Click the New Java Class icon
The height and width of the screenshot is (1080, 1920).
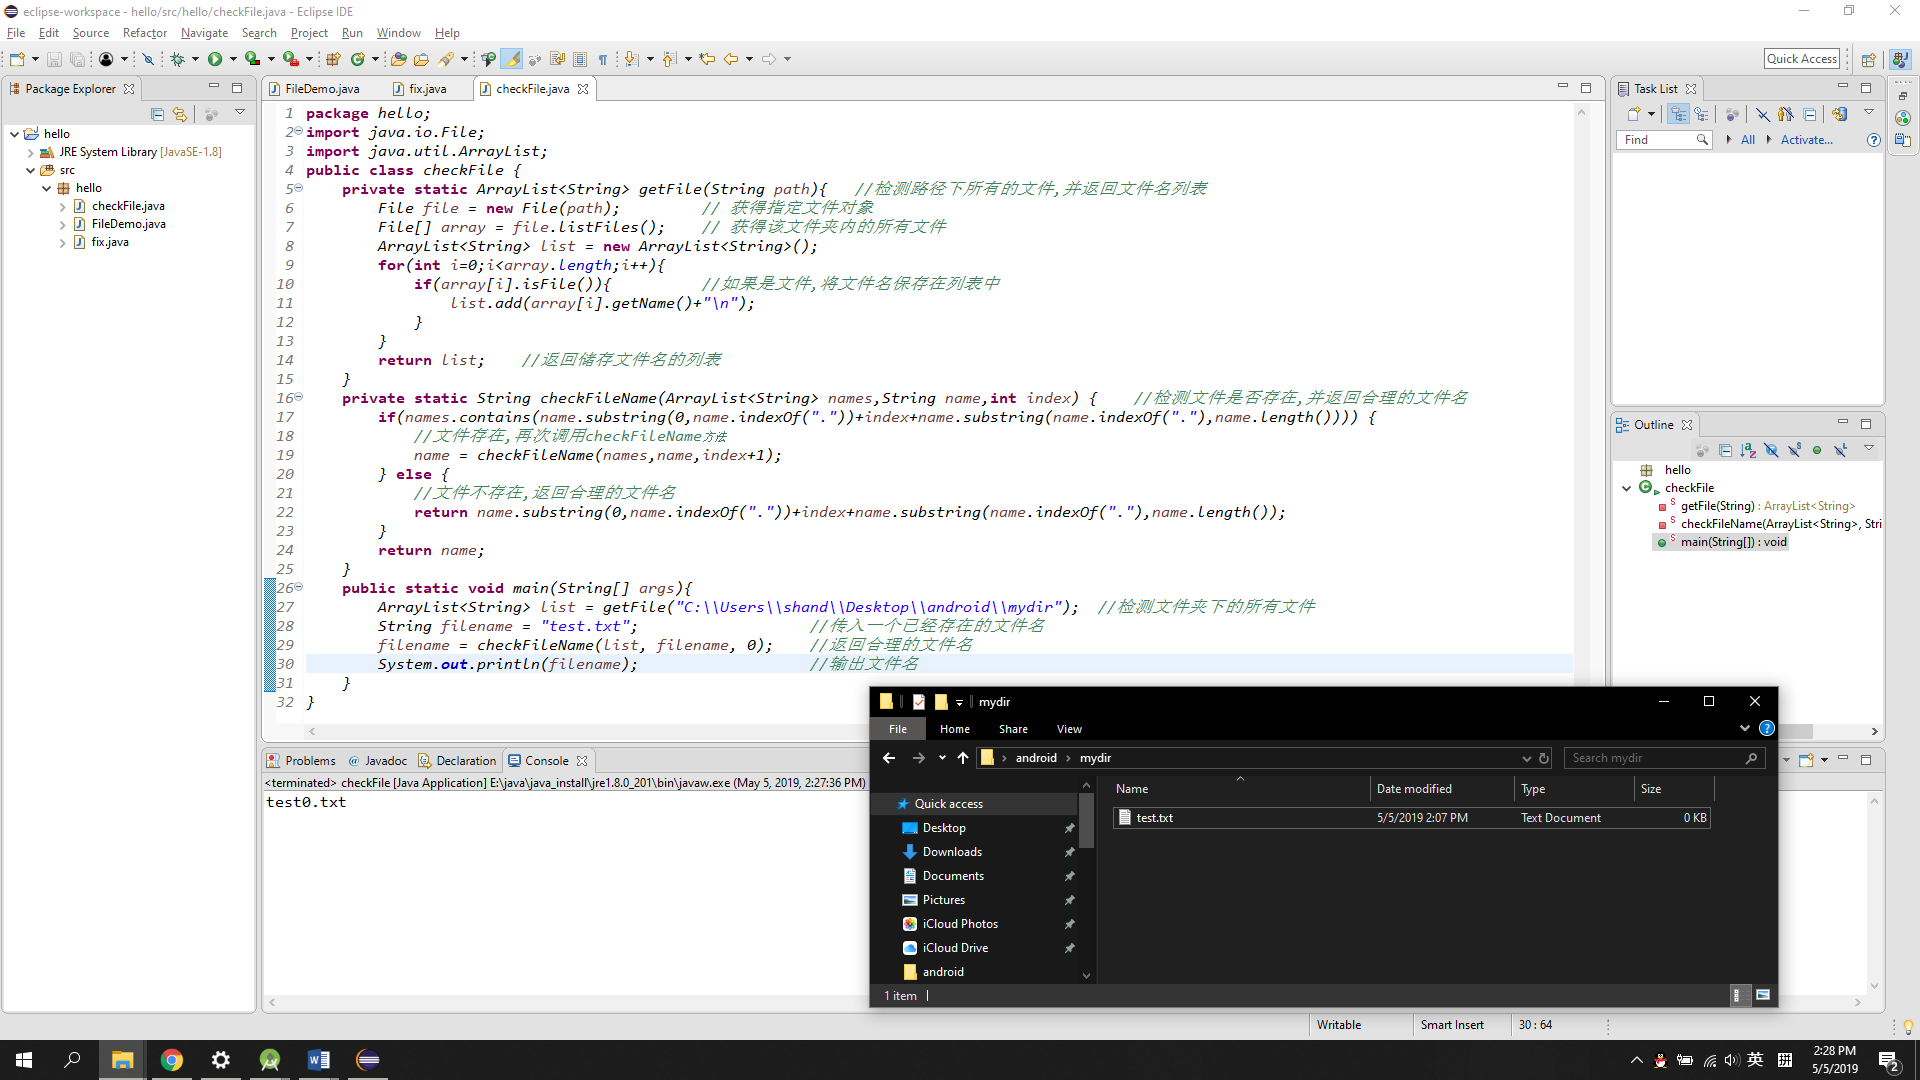coord(358,60)
